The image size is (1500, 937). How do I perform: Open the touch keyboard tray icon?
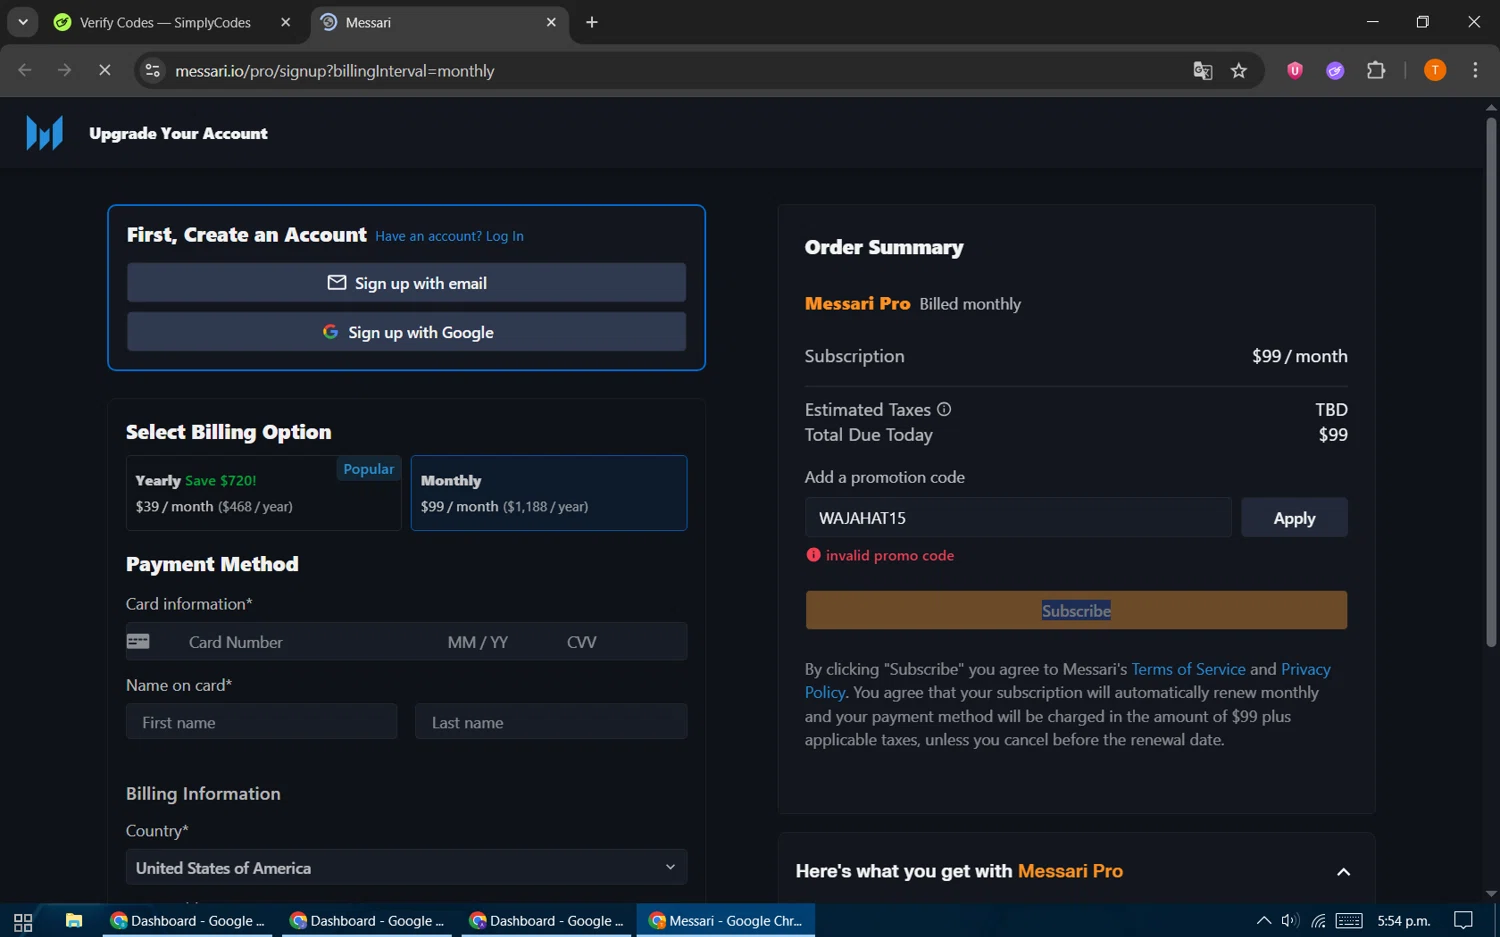[1349, 921]
